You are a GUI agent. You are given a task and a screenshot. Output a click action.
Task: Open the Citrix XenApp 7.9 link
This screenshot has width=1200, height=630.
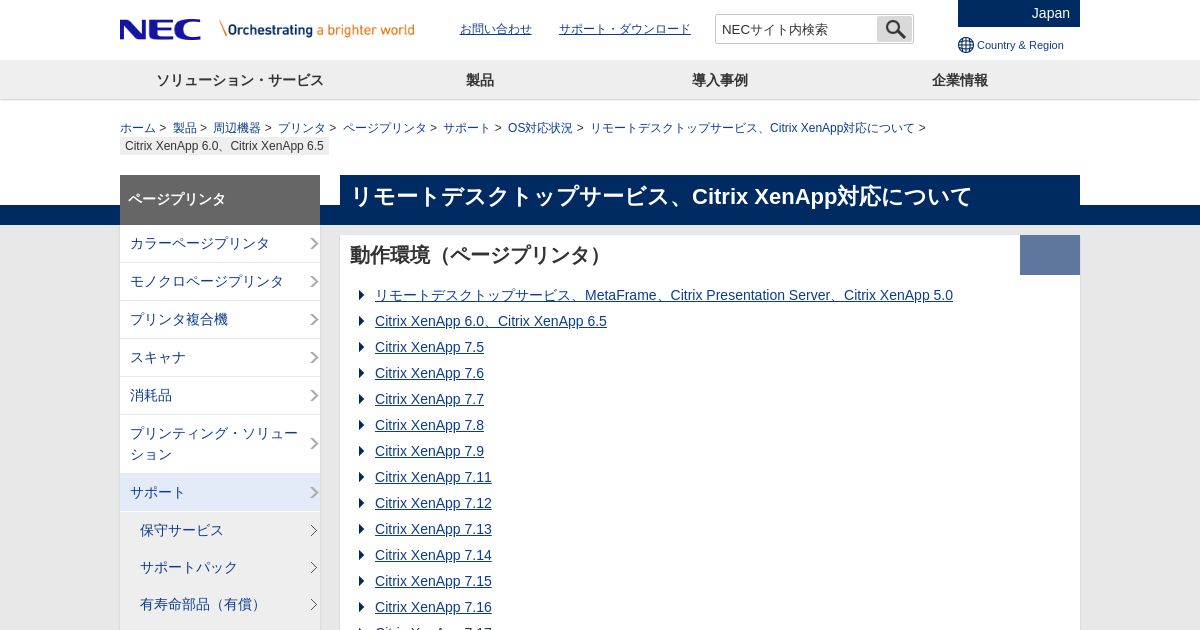point(429,451)
